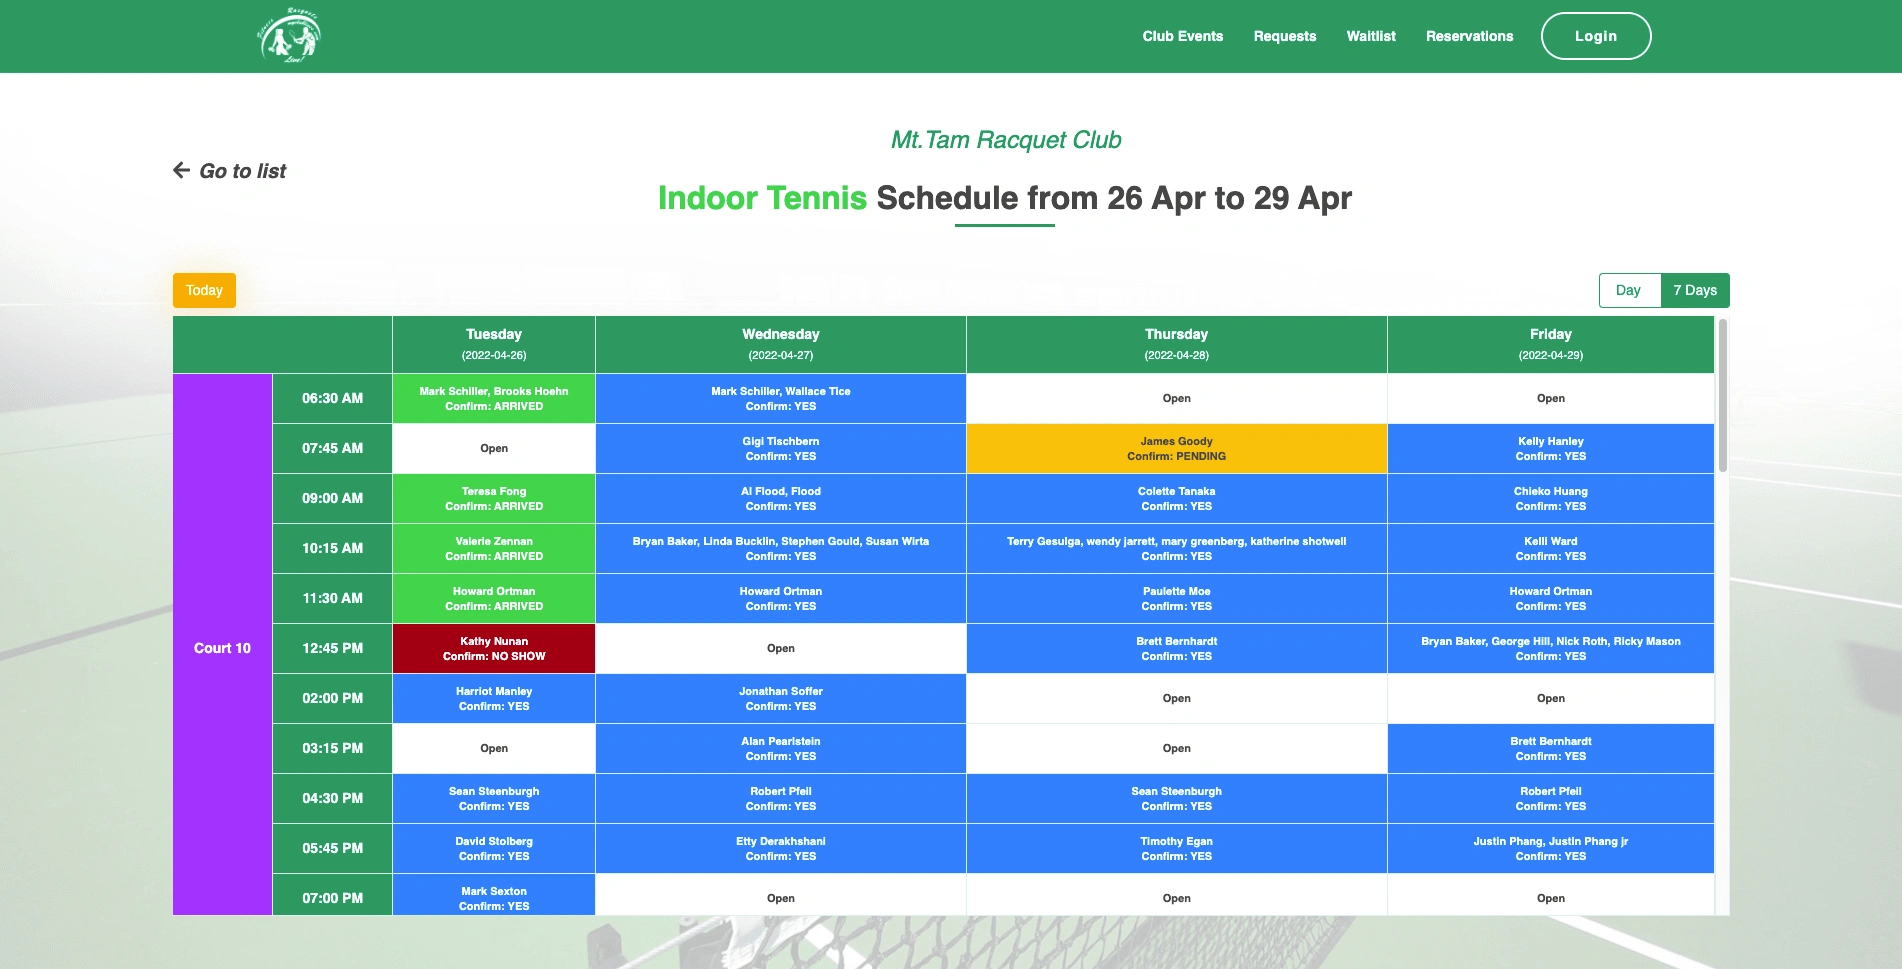The width and height of the screenshot is (1902, 969).
Task: Click the back arrow beside Go to list
Action: click(181, 170)
